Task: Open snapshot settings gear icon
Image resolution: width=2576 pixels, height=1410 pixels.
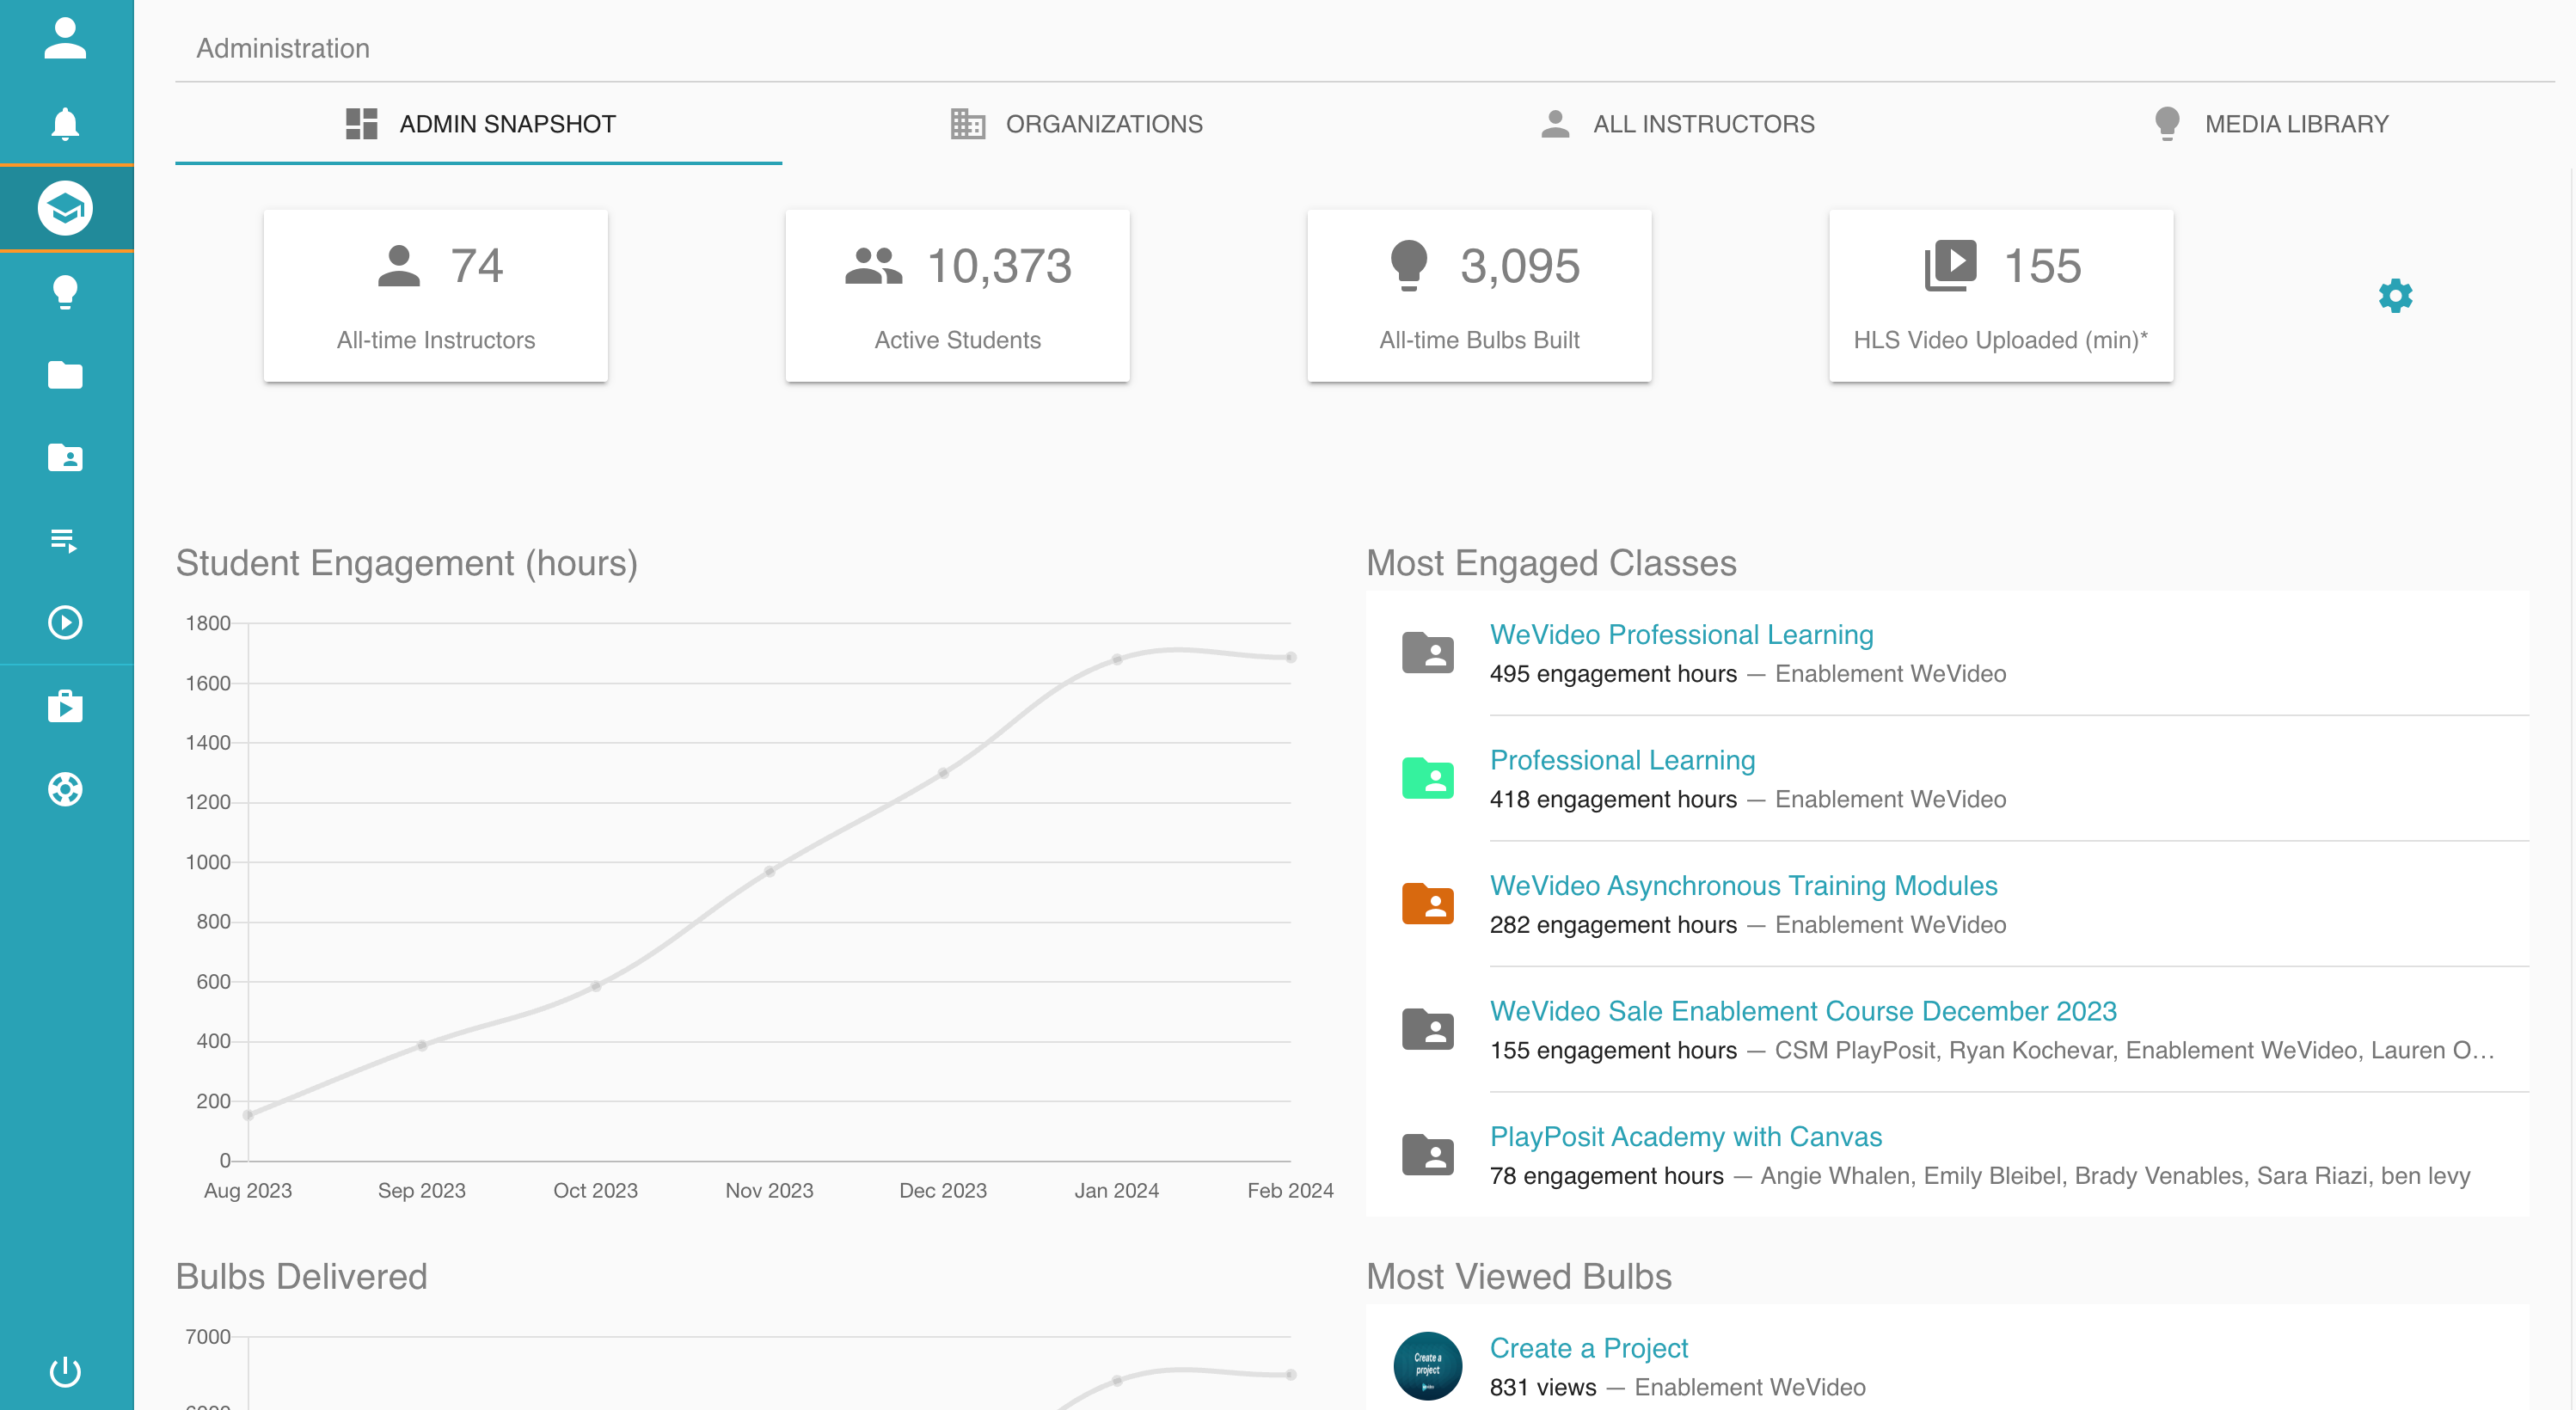Action: (x=2395, y=296)
